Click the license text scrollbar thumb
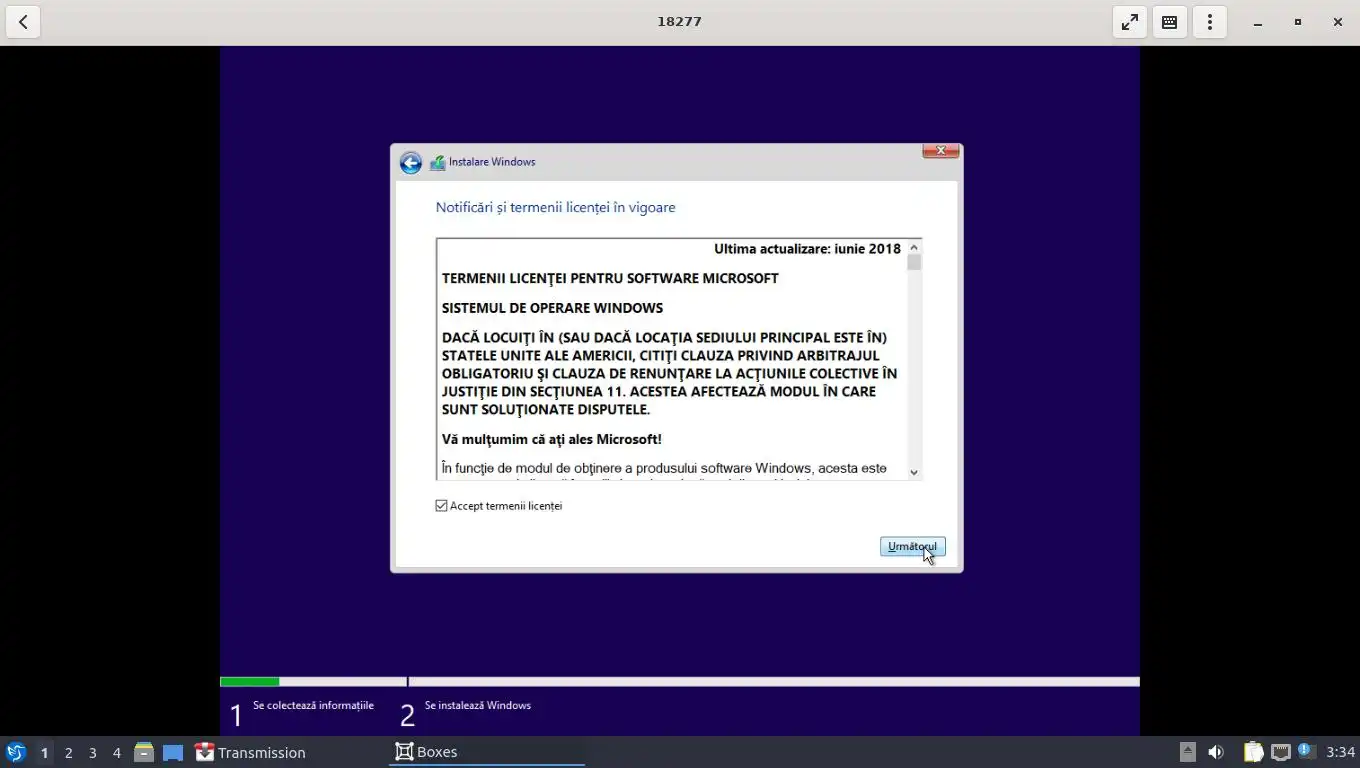 (x=913, y=263)
